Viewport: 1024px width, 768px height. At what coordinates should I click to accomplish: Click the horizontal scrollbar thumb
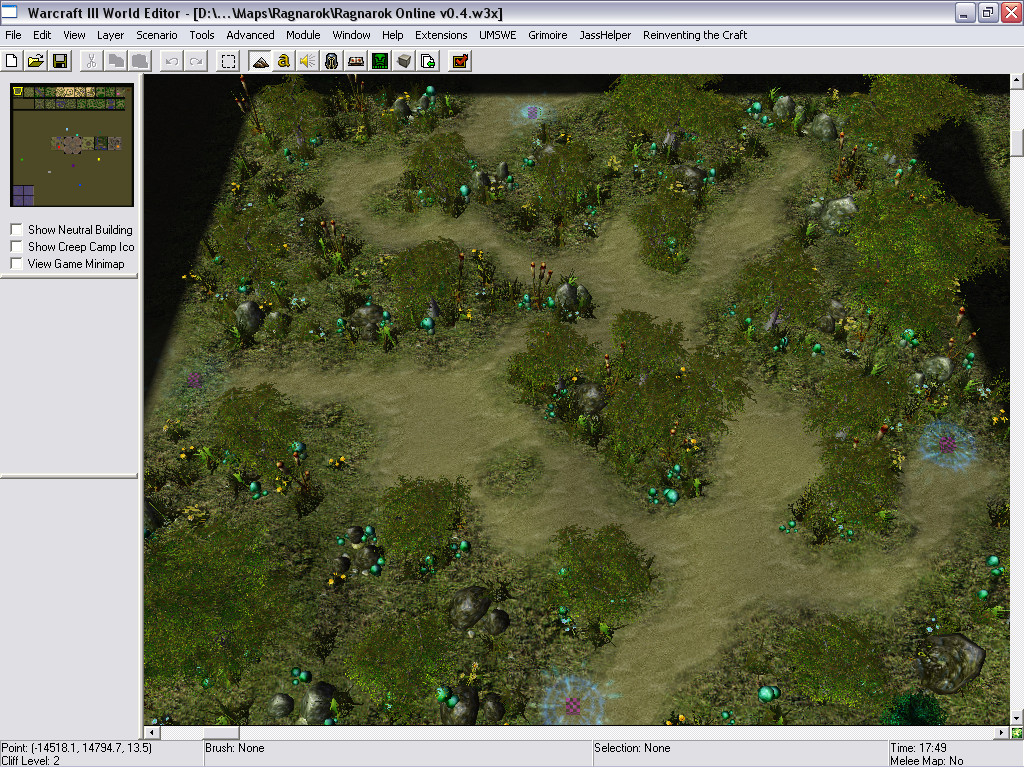tap(221, 733)
